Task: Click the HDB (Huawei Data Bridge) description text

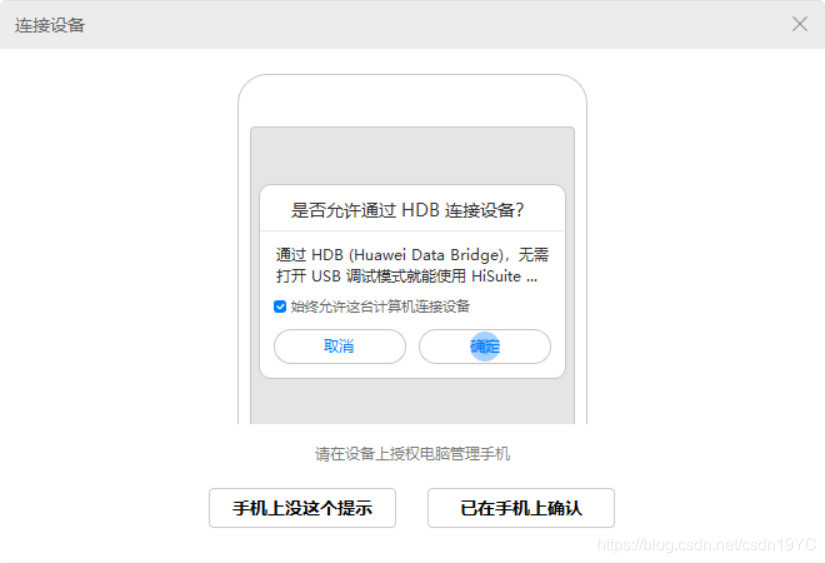Action: 412,265
